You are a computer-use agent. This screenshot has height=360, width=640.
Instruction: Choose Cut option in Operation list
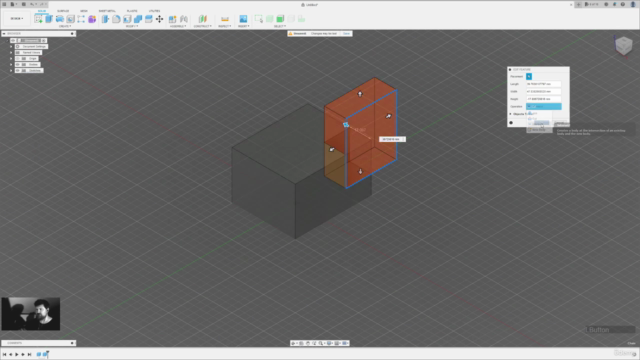tap(539, 118)
